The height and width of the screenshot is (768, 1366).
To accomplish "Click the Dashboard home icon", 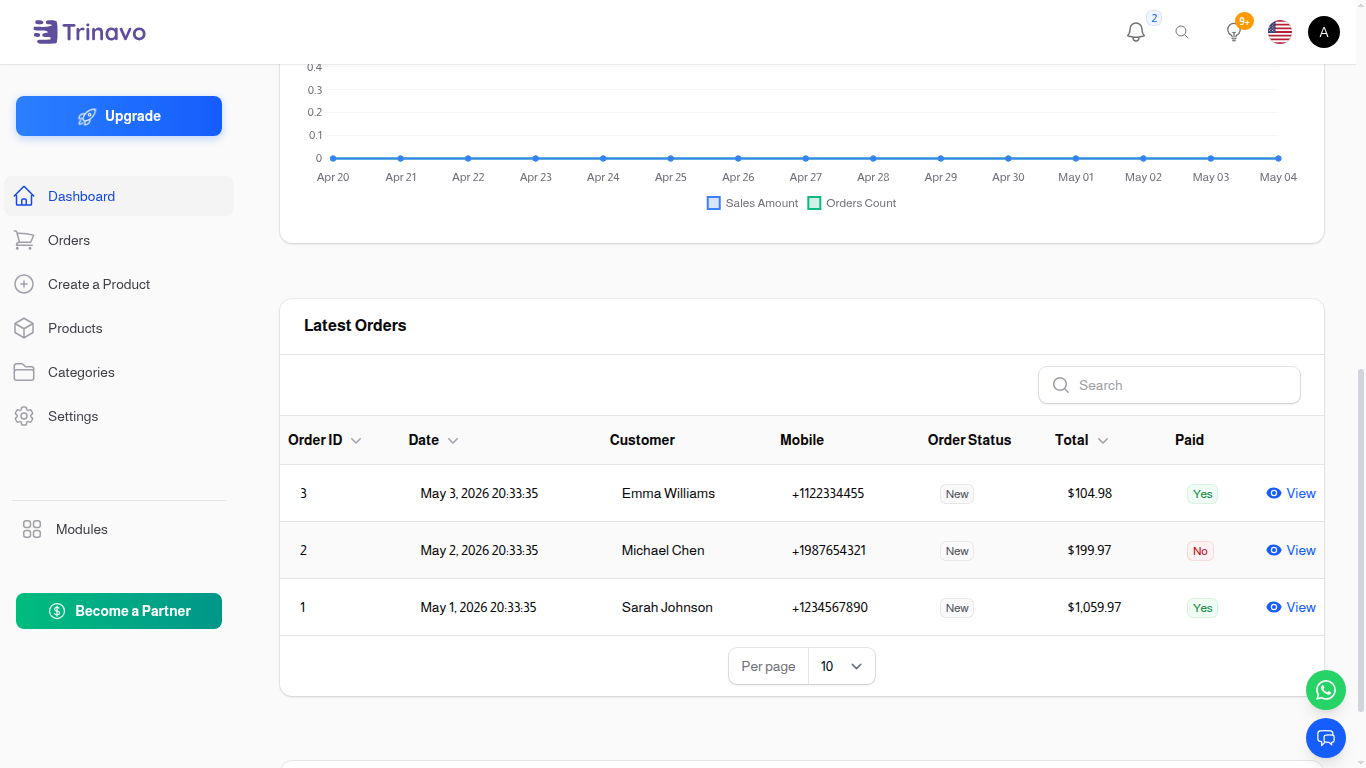I will point(24,196).
